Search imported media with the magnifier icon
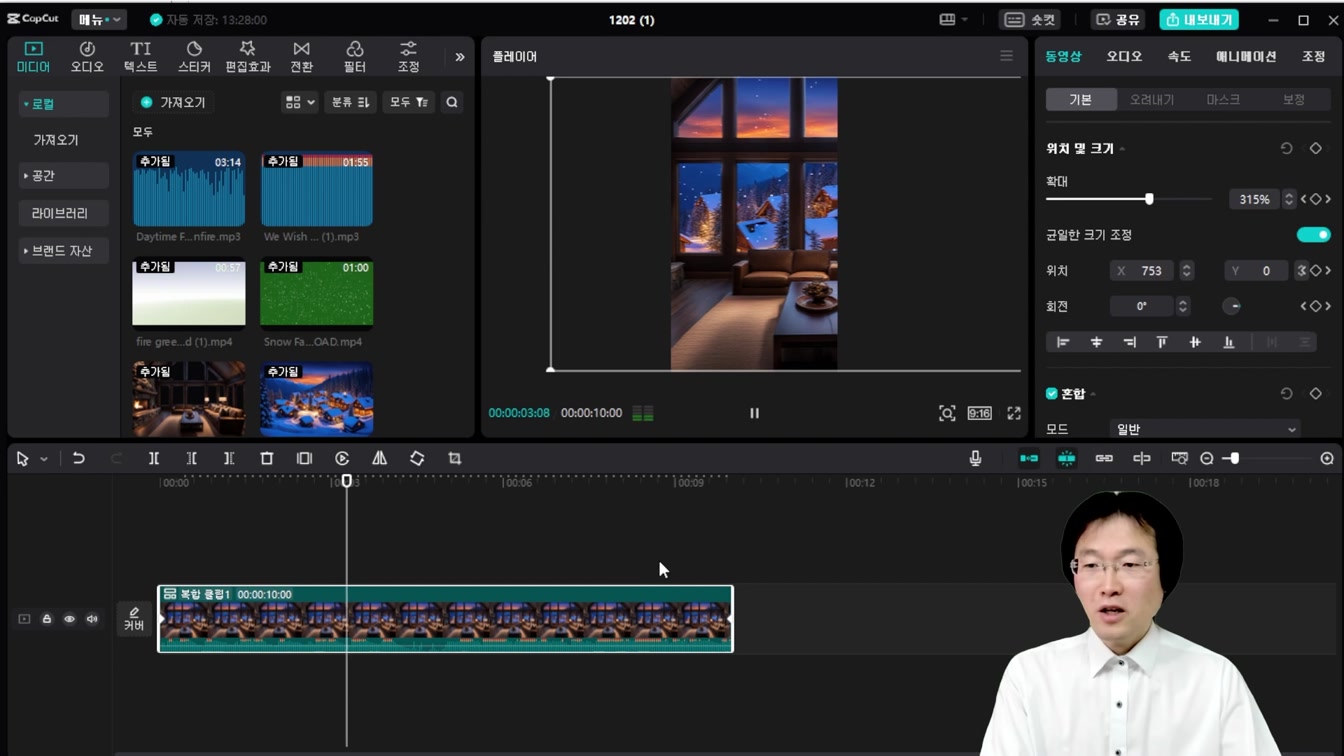Viewport: 1344px width, 756px height. (452, 102)
